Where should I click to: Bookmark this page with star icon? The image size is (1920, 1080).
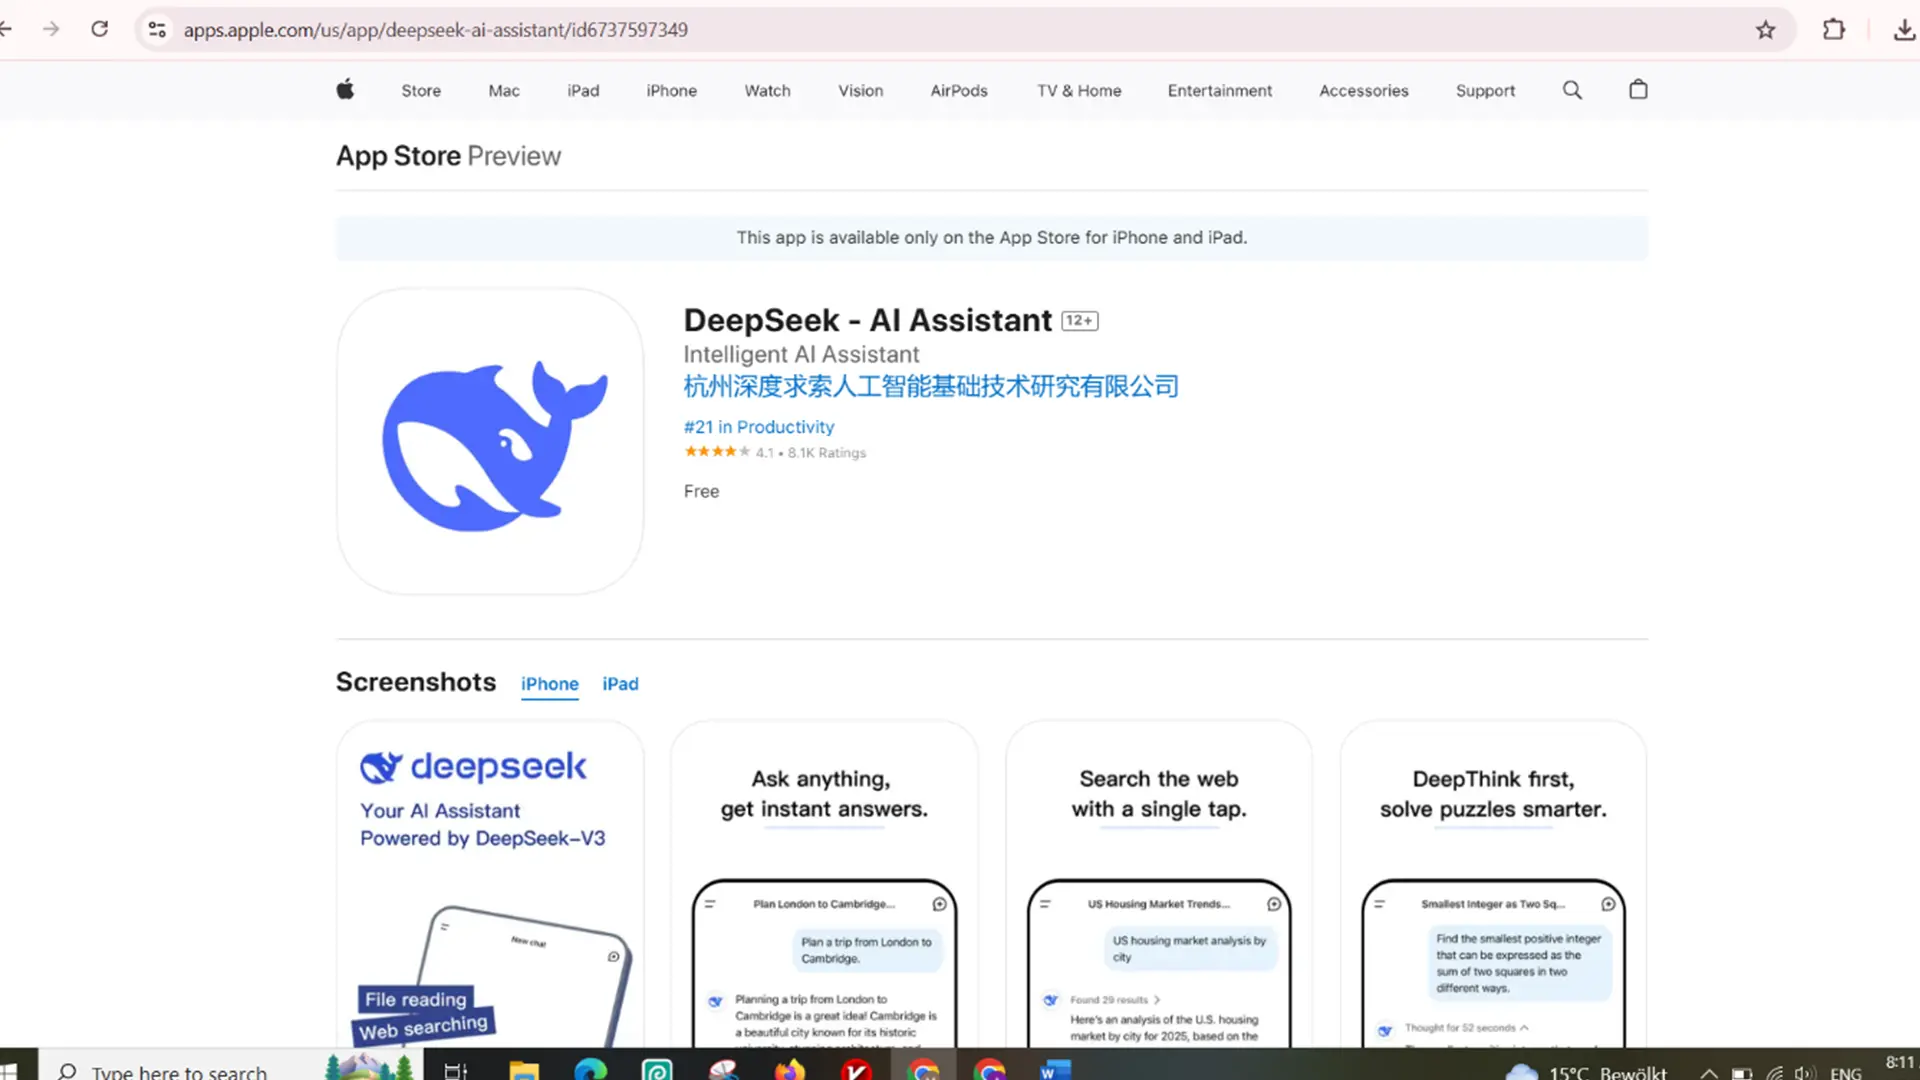[1766, 29]
